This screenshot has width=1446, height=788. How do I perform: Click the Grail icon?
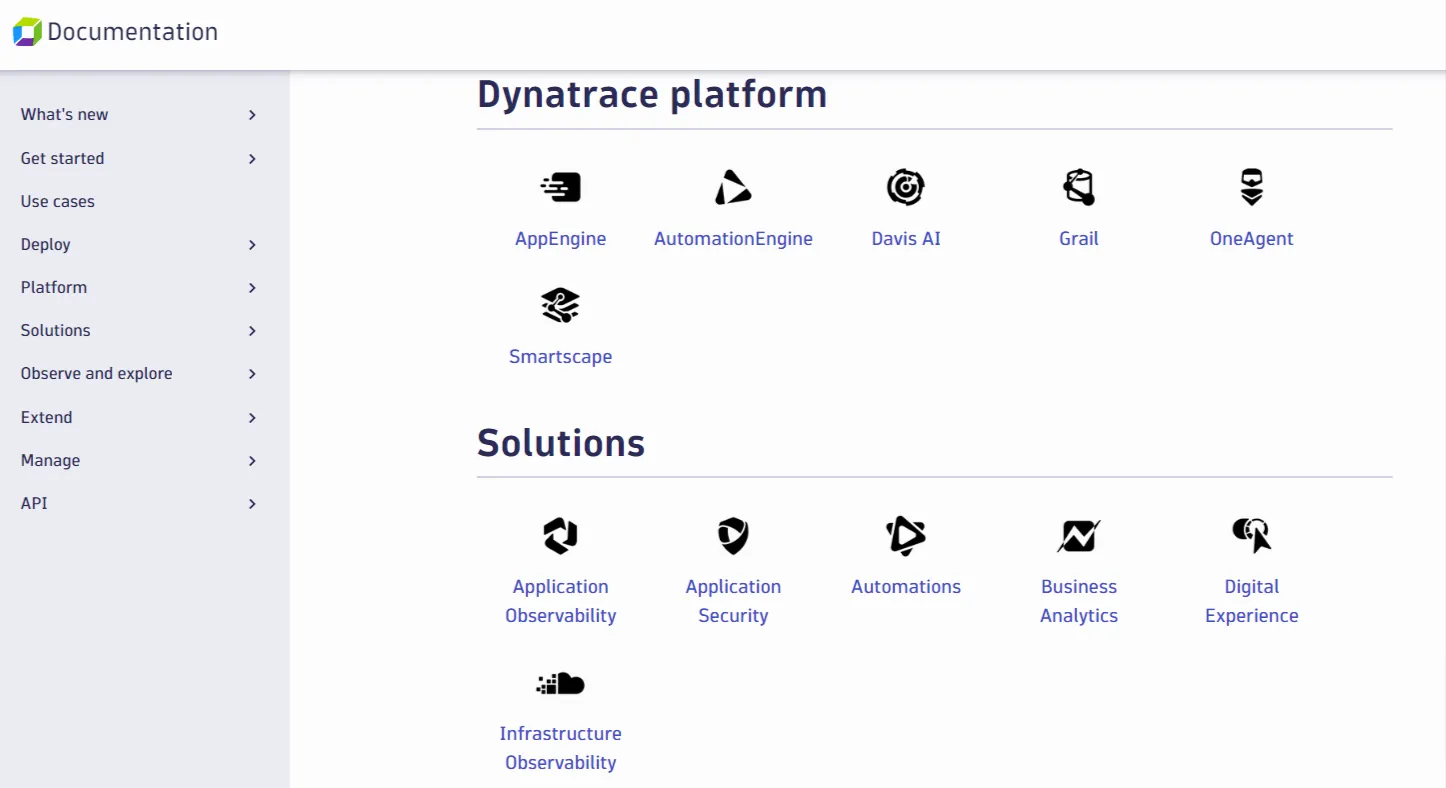coord(1079,187)
